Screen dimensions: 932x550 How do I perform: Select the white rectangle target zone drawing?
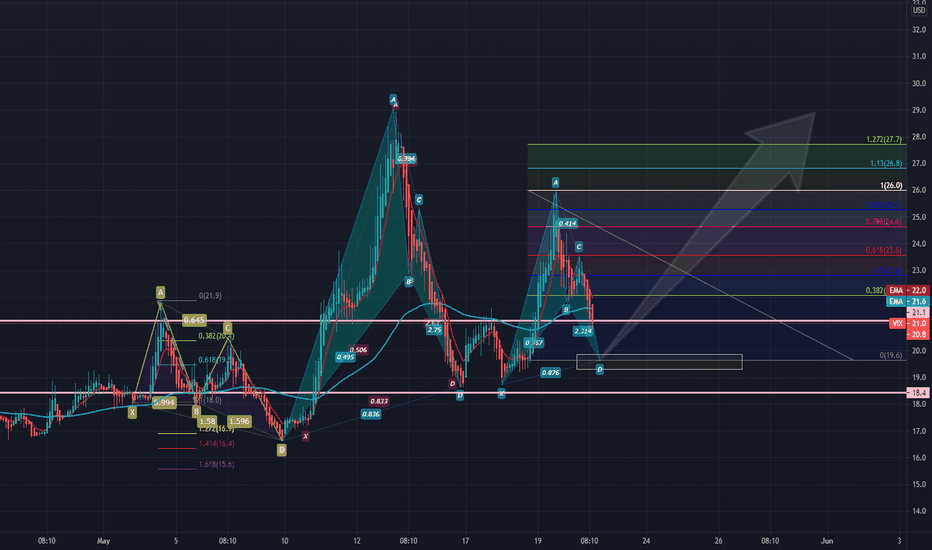point(659,362)
